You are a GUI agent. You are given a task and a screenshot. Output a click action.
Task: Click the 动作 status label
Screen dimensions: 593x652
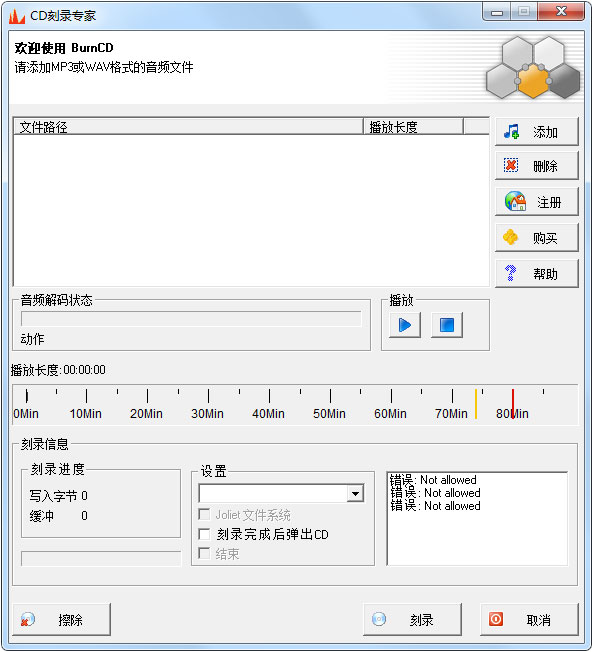tap(32, 339)
